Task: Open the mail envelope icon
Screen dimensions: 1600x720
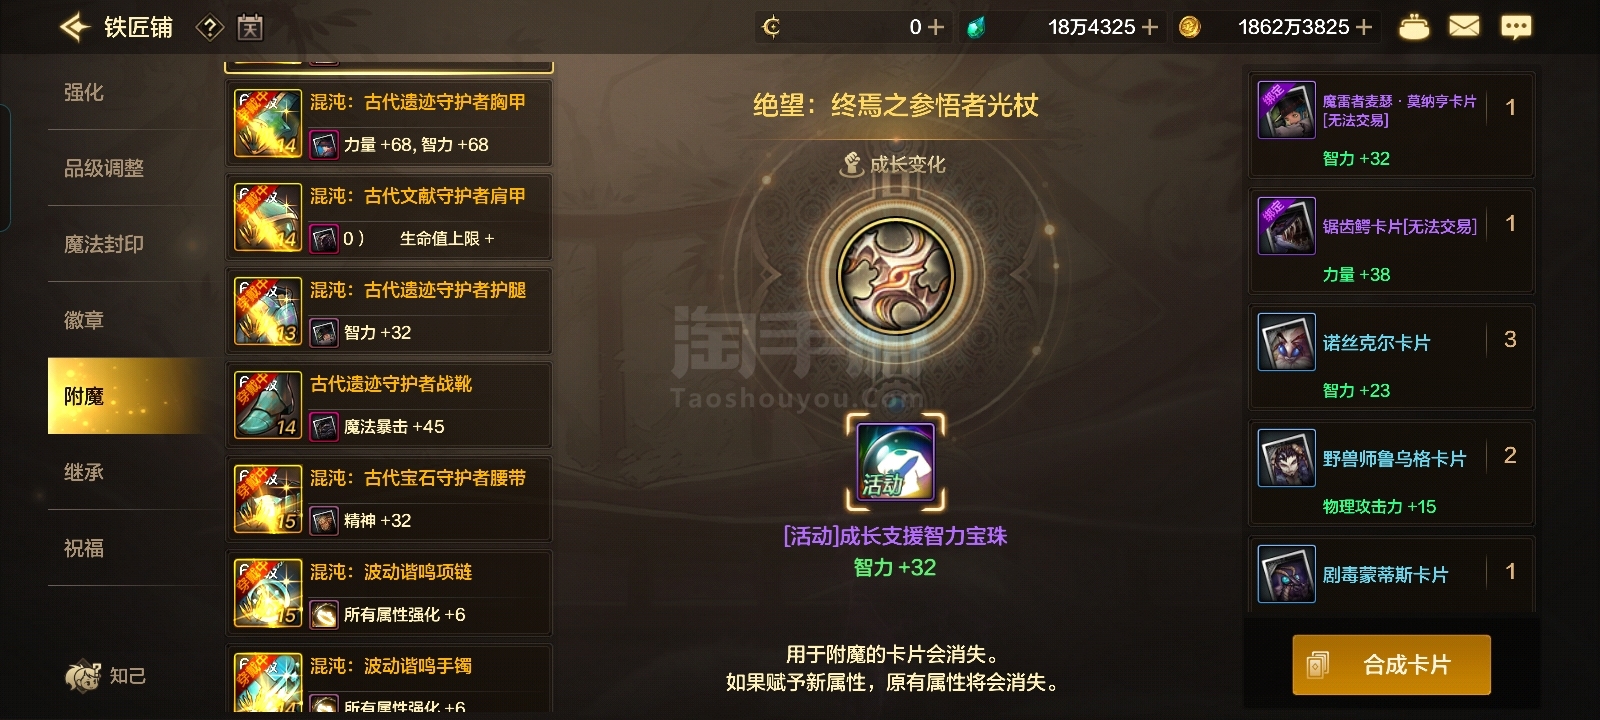Action: 1464,27
